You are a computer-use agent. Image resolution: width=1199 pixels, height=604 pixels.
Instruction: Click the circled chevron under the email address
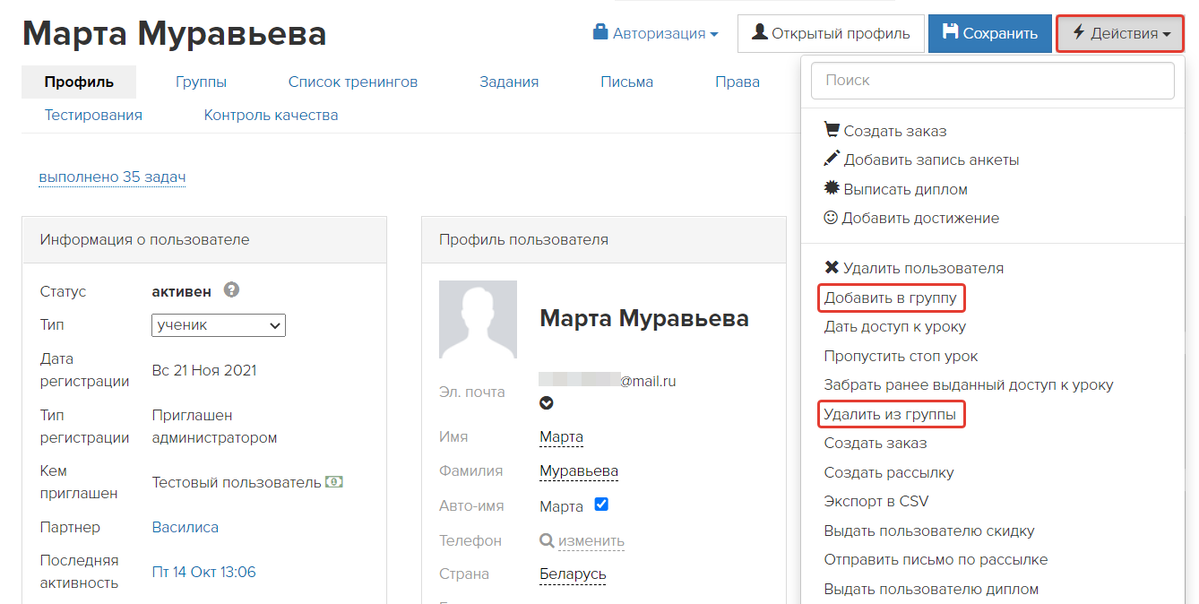(x=546, y=403)
